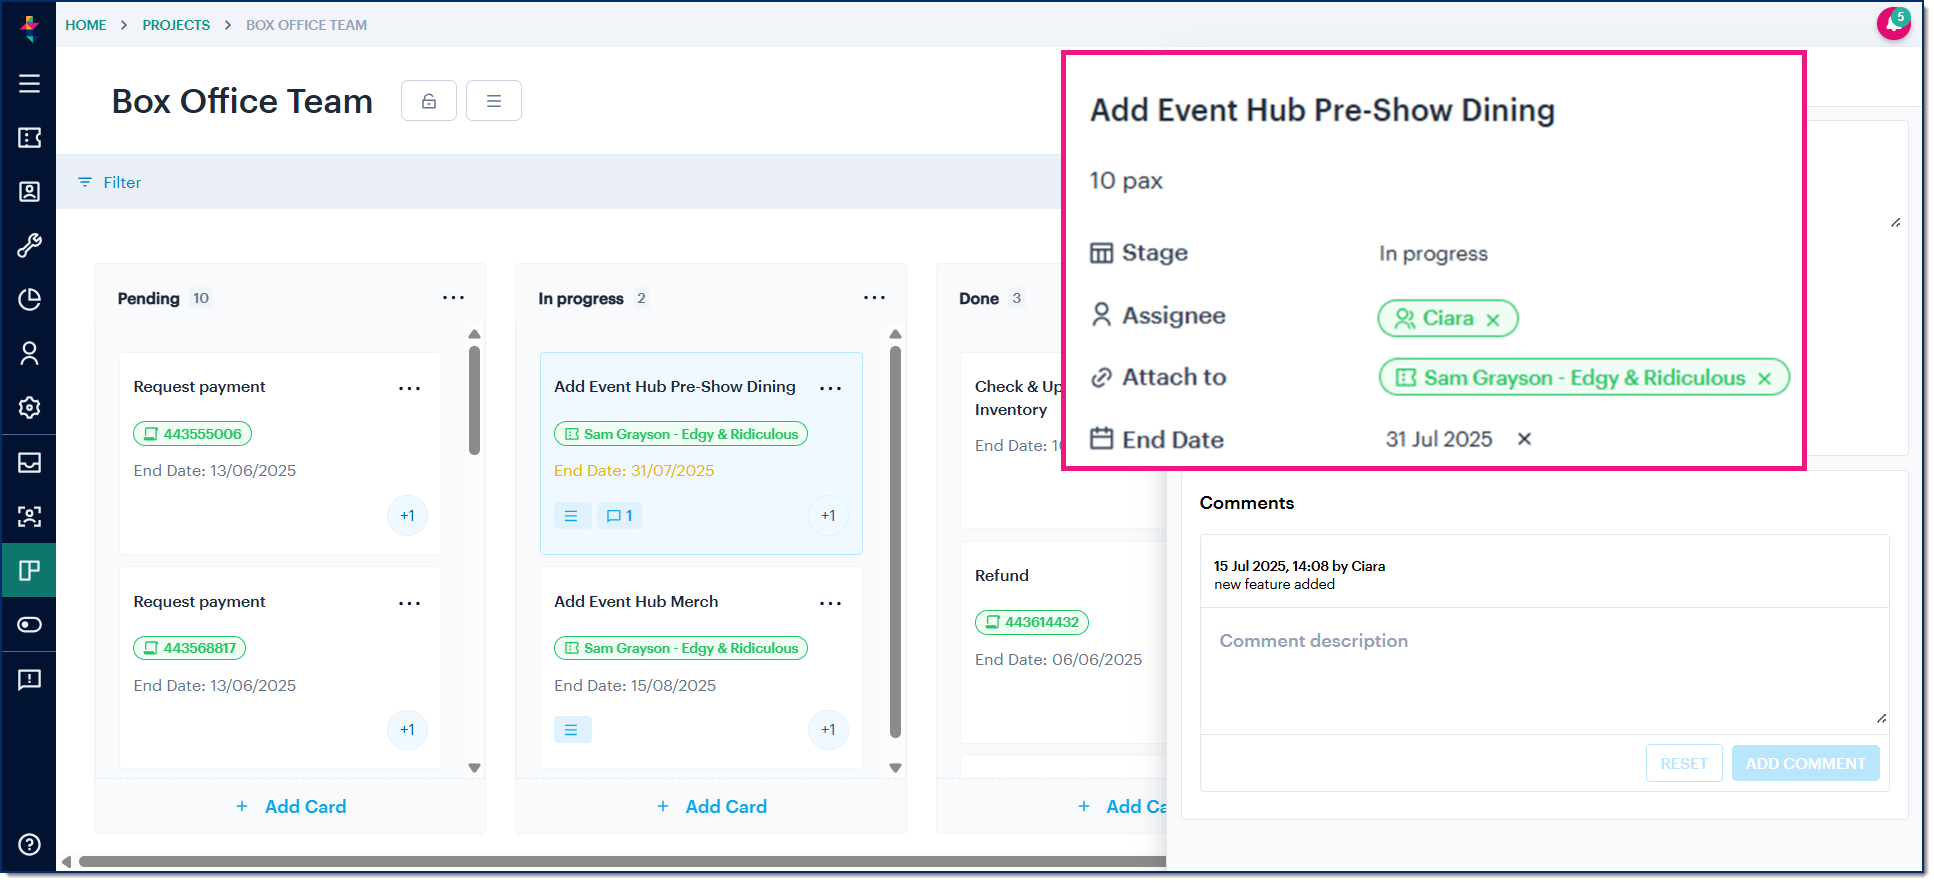The image size is (1934, 883).
Task: Open the Pending column options menu
Action: pyautogui.click(x=453, y=298)
